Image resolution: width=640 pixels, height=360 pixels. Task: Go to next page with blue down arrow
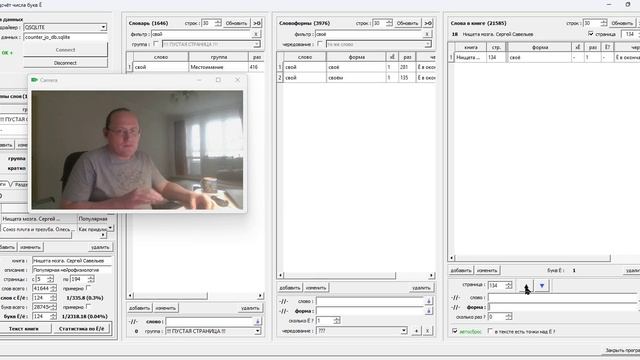coord(542,286)
